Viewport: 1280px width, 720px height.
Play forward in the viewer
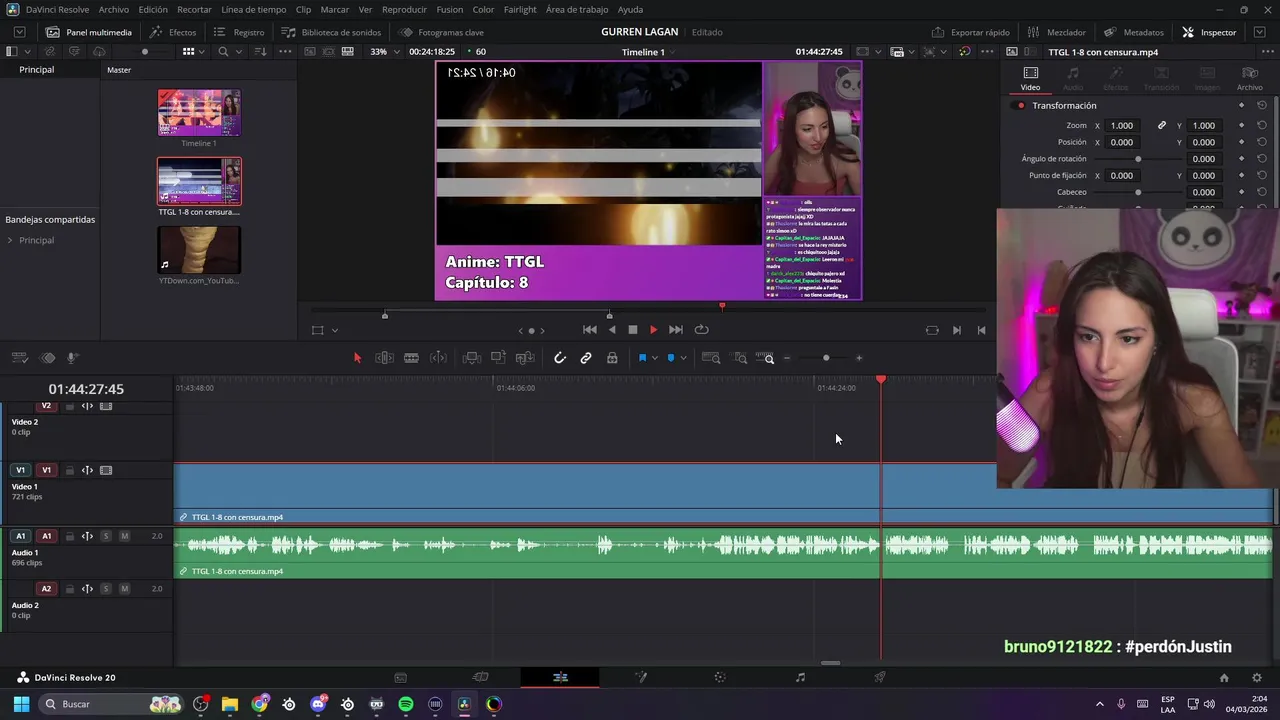(653, 330)
